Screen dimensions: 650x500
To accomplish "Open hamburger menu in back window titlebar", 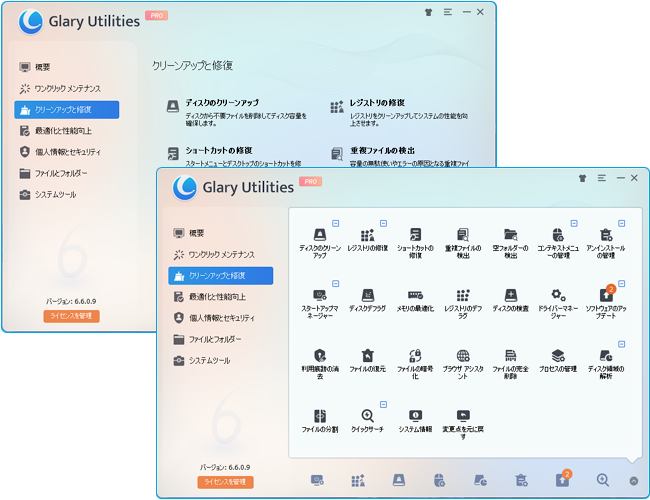I will pos(448,12).
